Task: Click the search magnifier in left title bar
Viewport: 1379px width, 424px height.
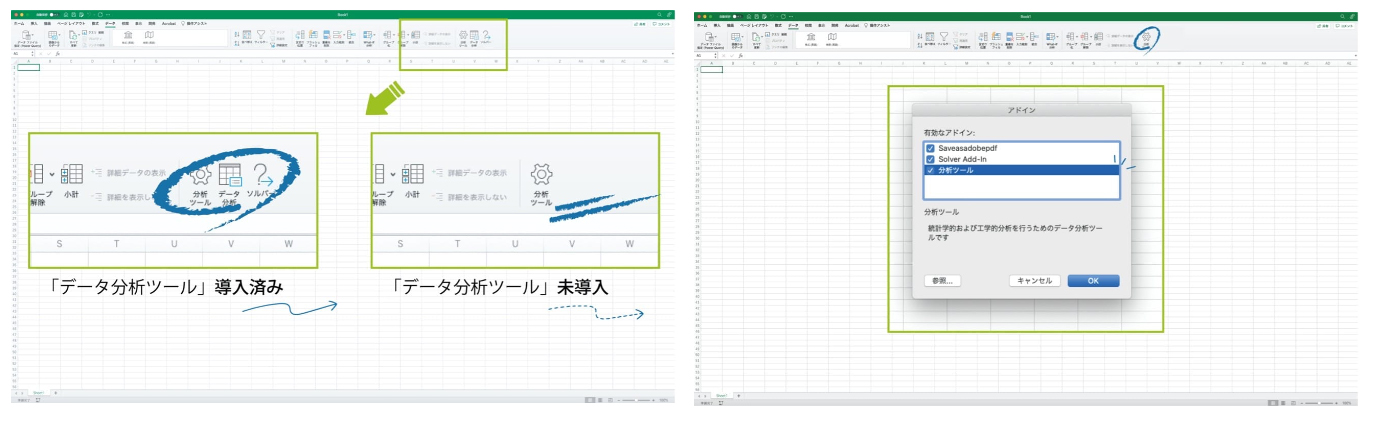Action: pos(659,15)
